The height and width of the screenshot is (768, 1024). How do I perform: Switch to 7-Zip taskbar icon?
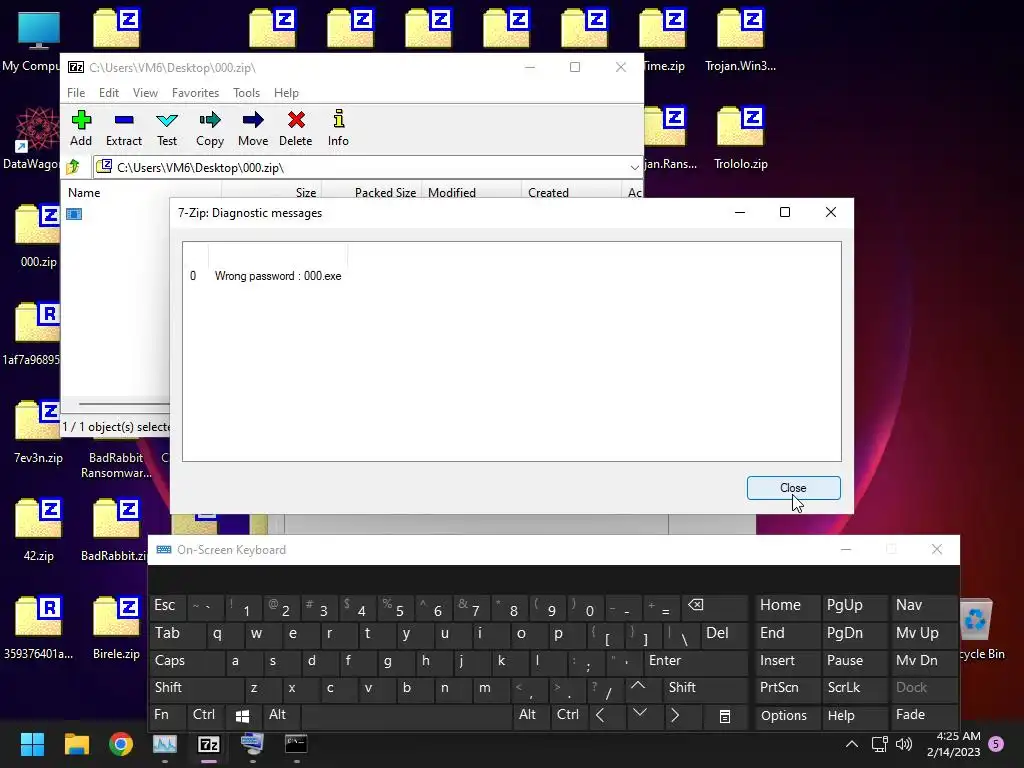coord(208,744)
